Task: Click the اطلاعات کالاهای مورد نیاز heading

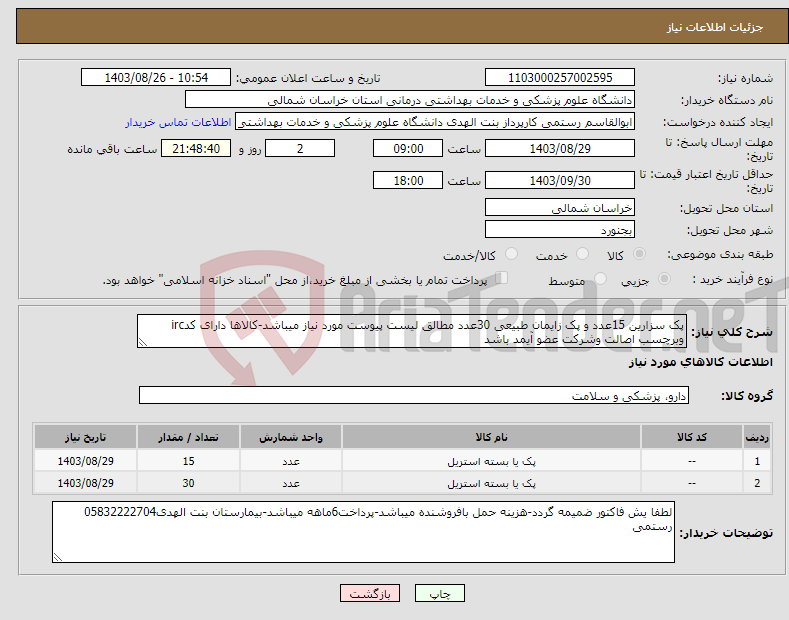Action: tap(700, 362)
